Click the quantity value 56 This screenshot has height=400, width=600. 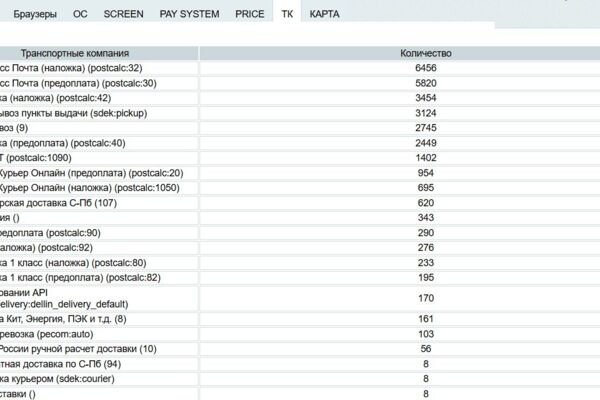(426, 349)
